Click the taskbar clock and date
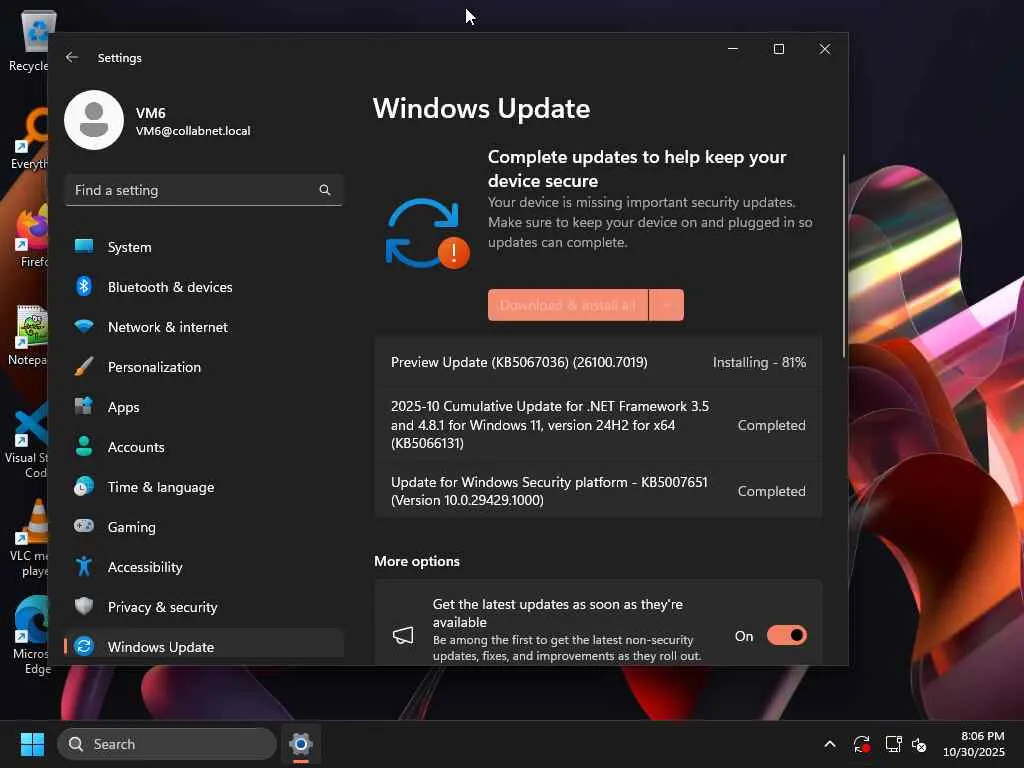 pos(974,744)
